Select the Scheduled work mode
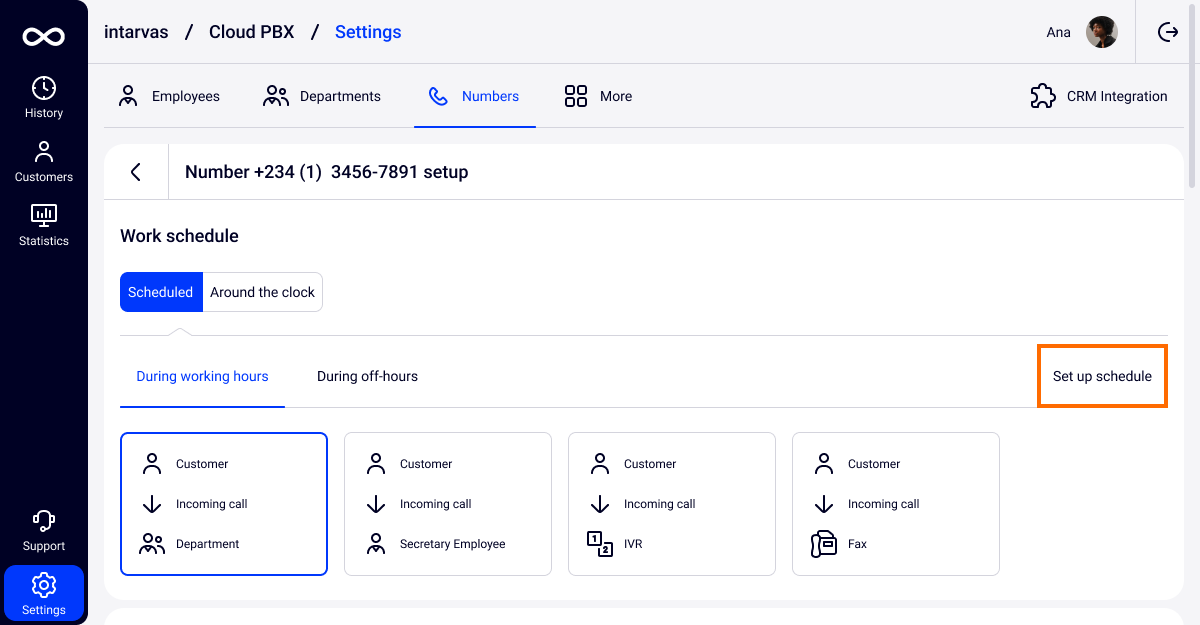This screenshot has width=1200, height=625. pyautogui.click(x=160, y=292)
